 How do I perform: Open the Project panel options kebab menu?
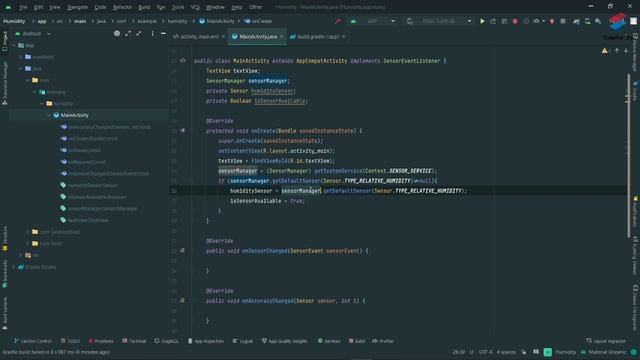(x=153, y=33)
